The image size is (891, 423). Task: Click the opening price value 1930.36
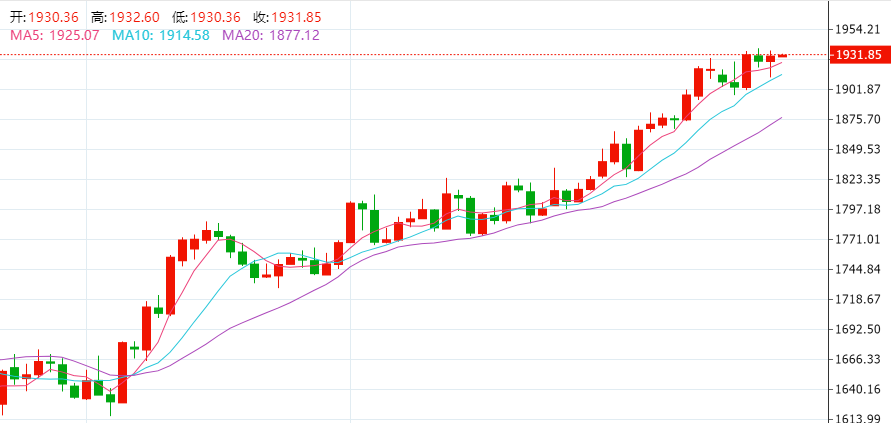point(53,18)
